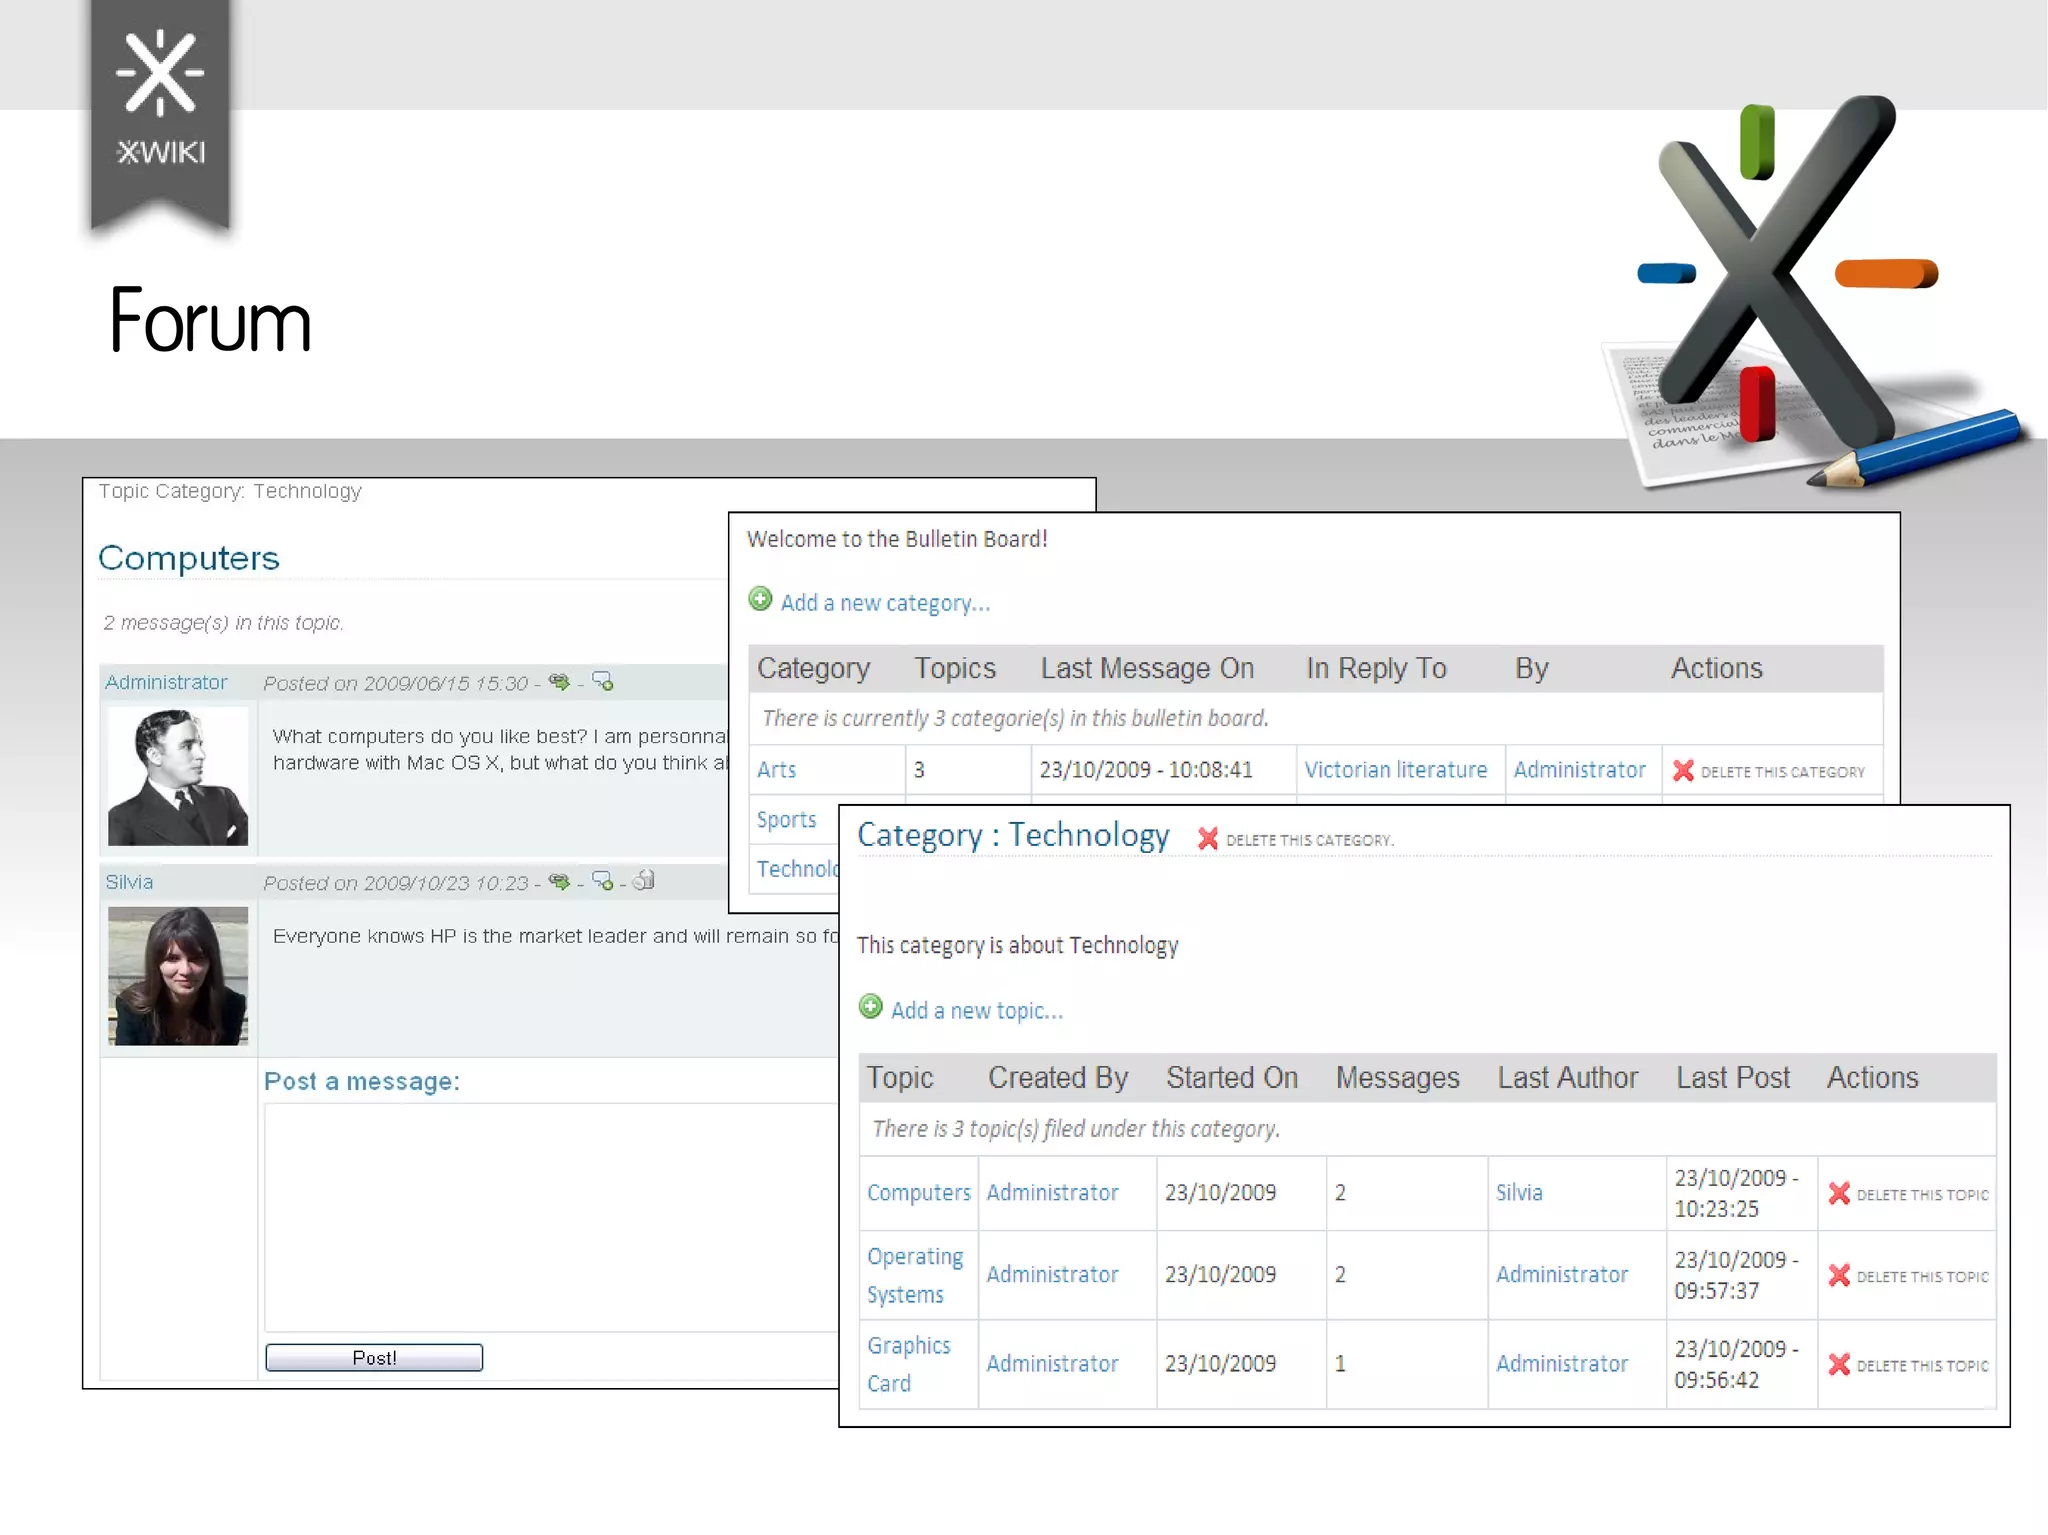Click Silvia's profile photo thumbnail
Viewport: 2048px width, 1535px height.
(178, 976)
